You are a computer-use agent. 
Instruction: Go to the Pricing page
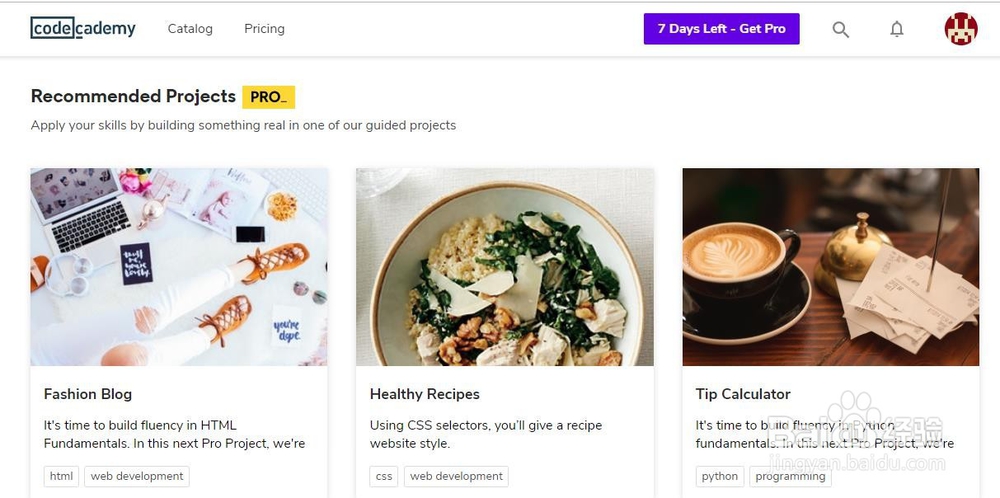point(264,29)
